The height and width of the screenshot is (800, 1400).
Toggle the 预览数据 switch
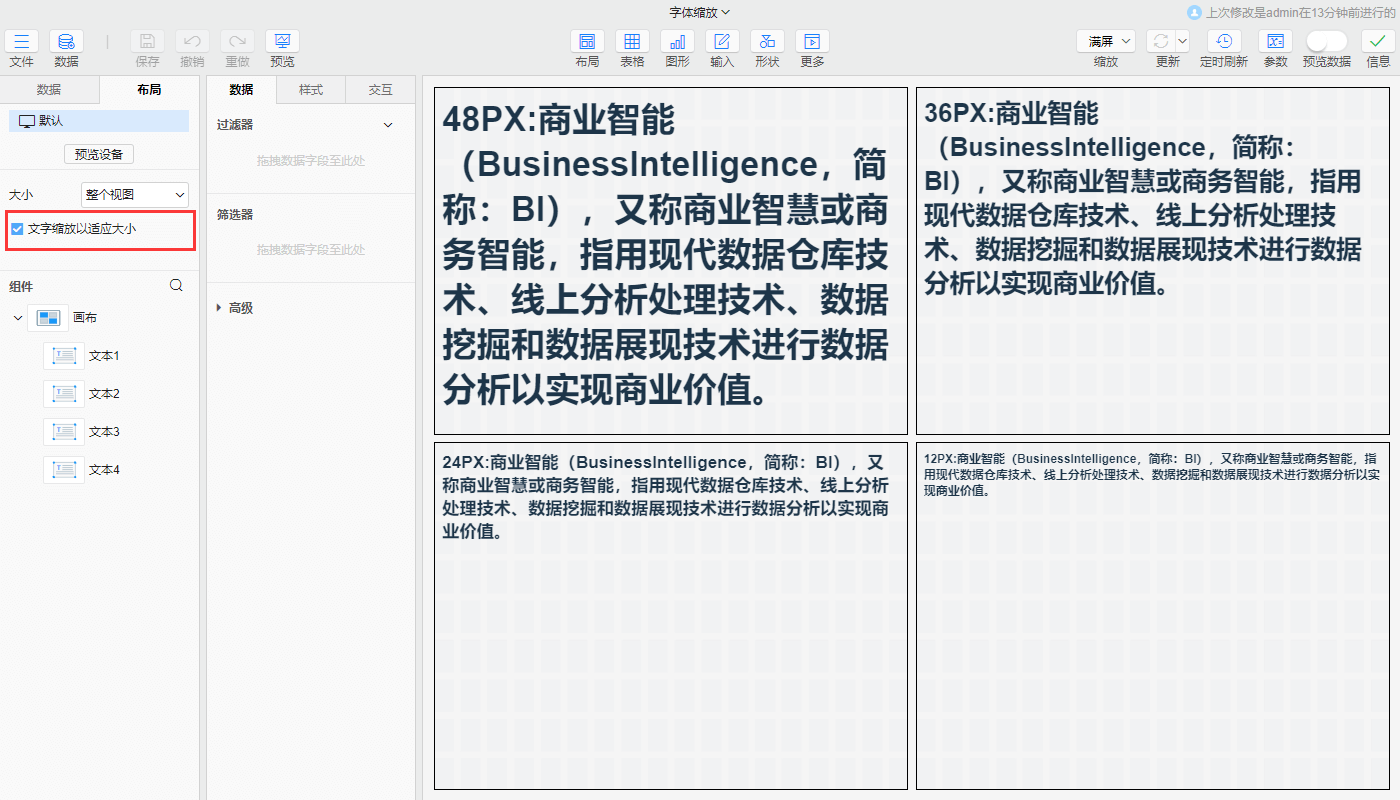(1326, 41)
